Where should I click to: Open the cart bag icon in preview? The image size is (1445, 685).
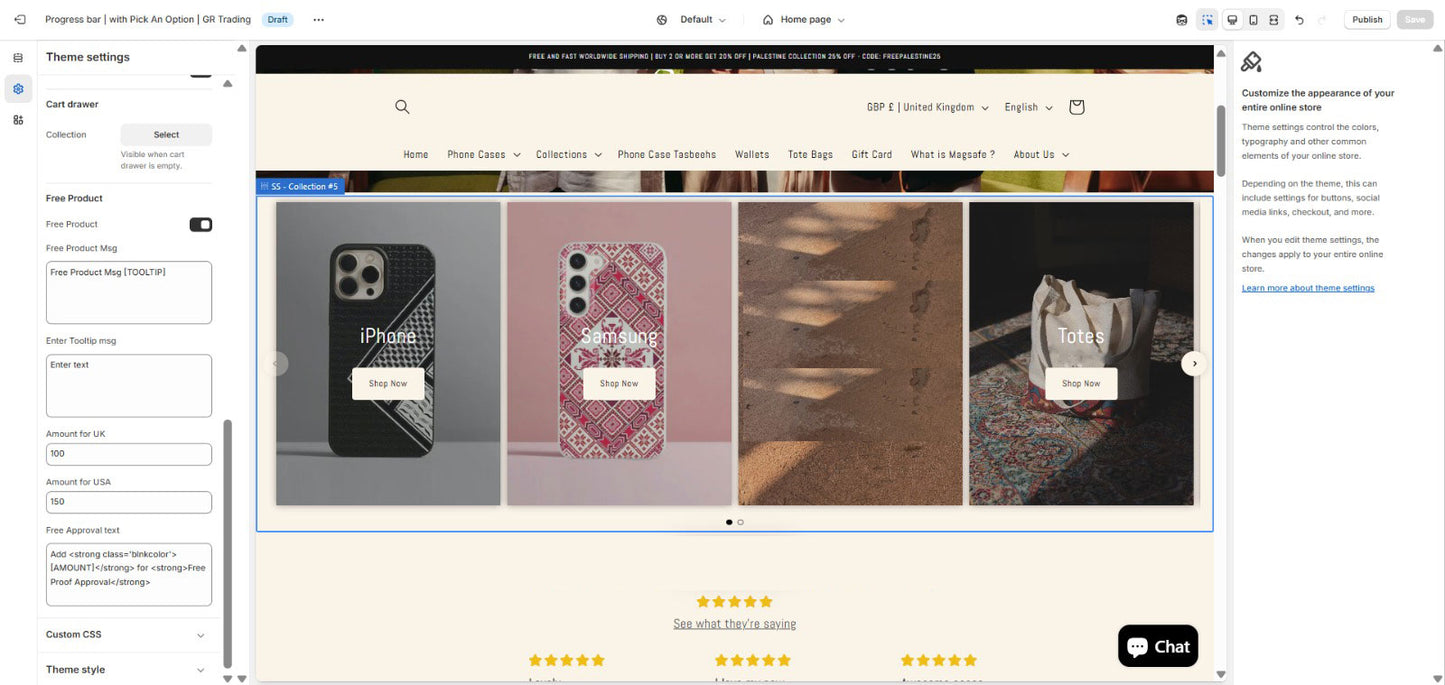1076,107
